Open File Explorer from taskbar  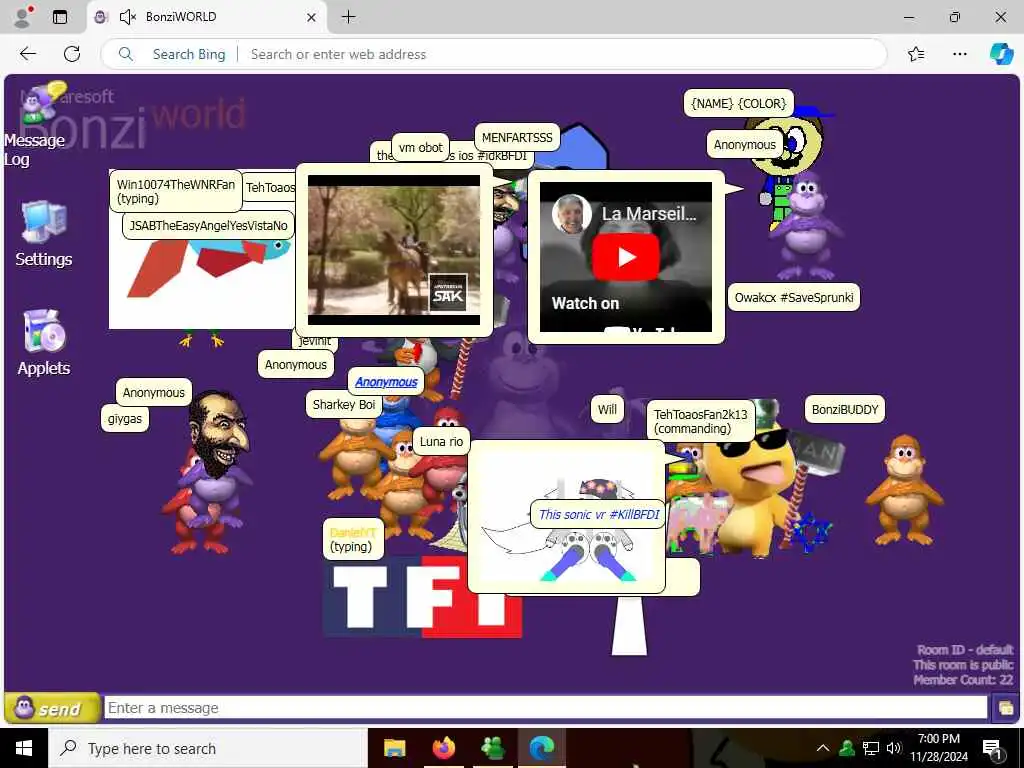click(394, 748)
